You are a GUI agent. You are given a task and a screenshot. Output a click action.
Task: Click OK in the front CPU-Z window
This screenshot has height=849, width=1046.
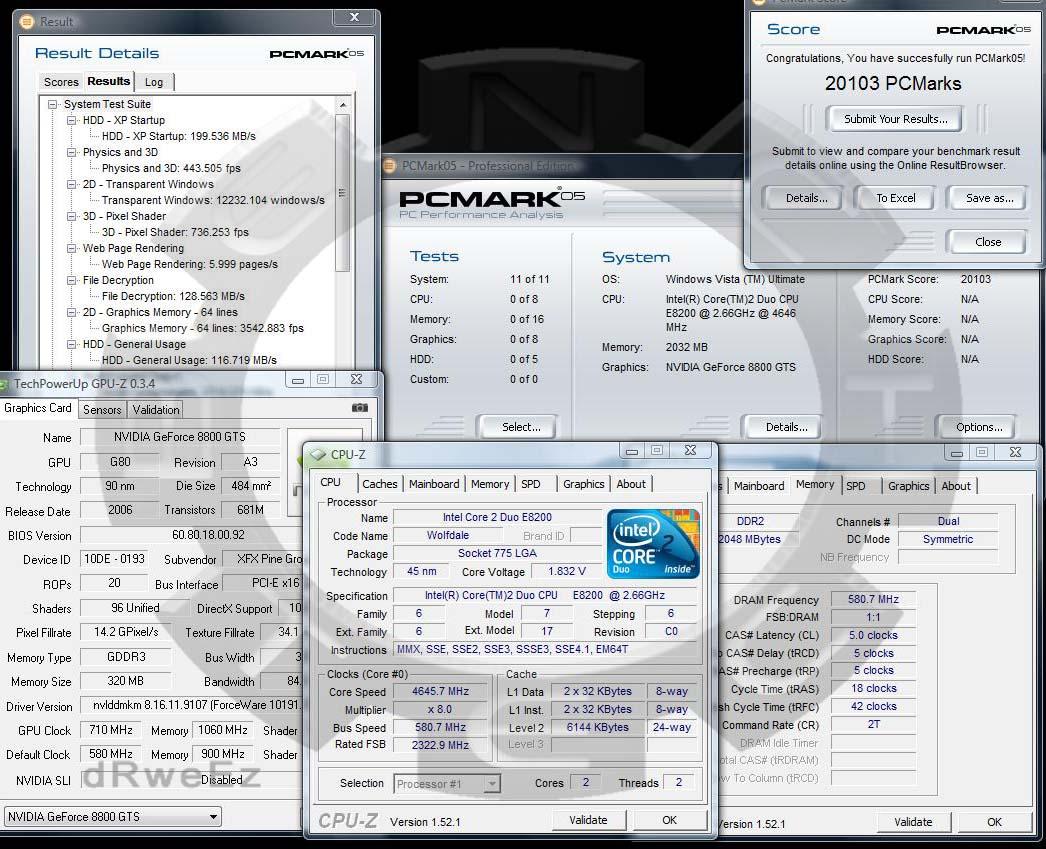pos(669,820)
